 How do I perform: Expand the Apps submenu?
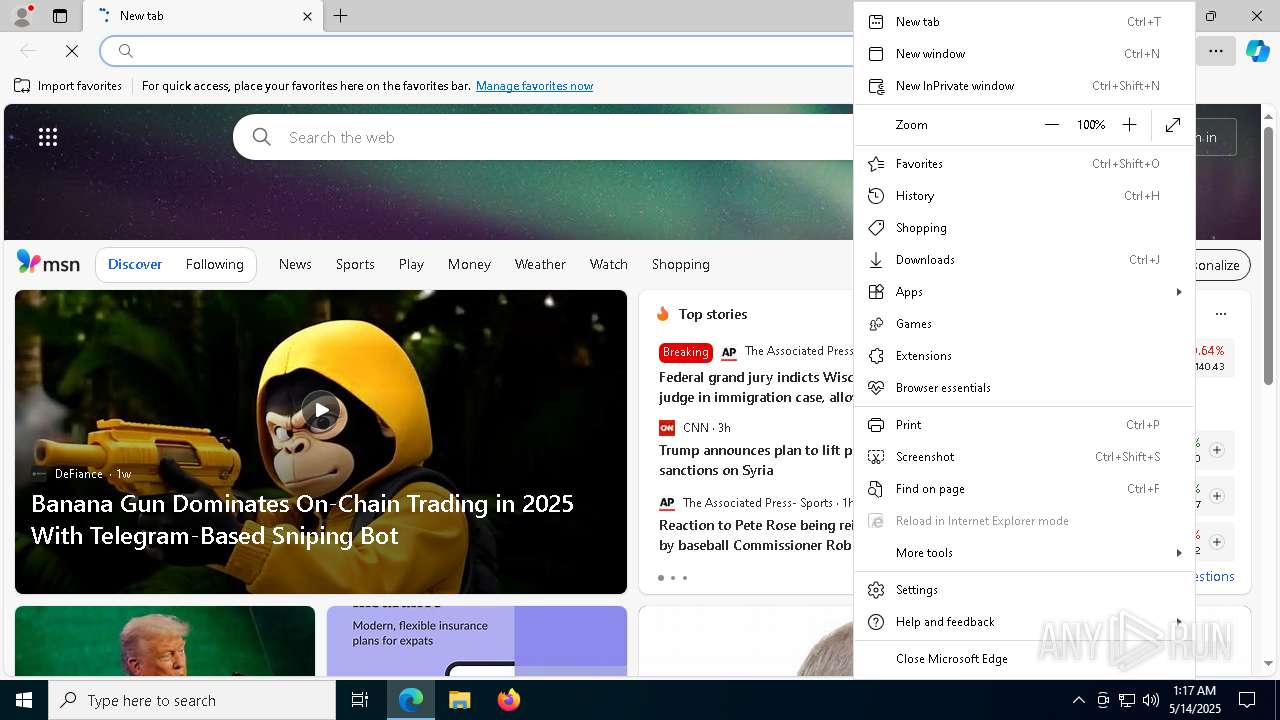1024,292
